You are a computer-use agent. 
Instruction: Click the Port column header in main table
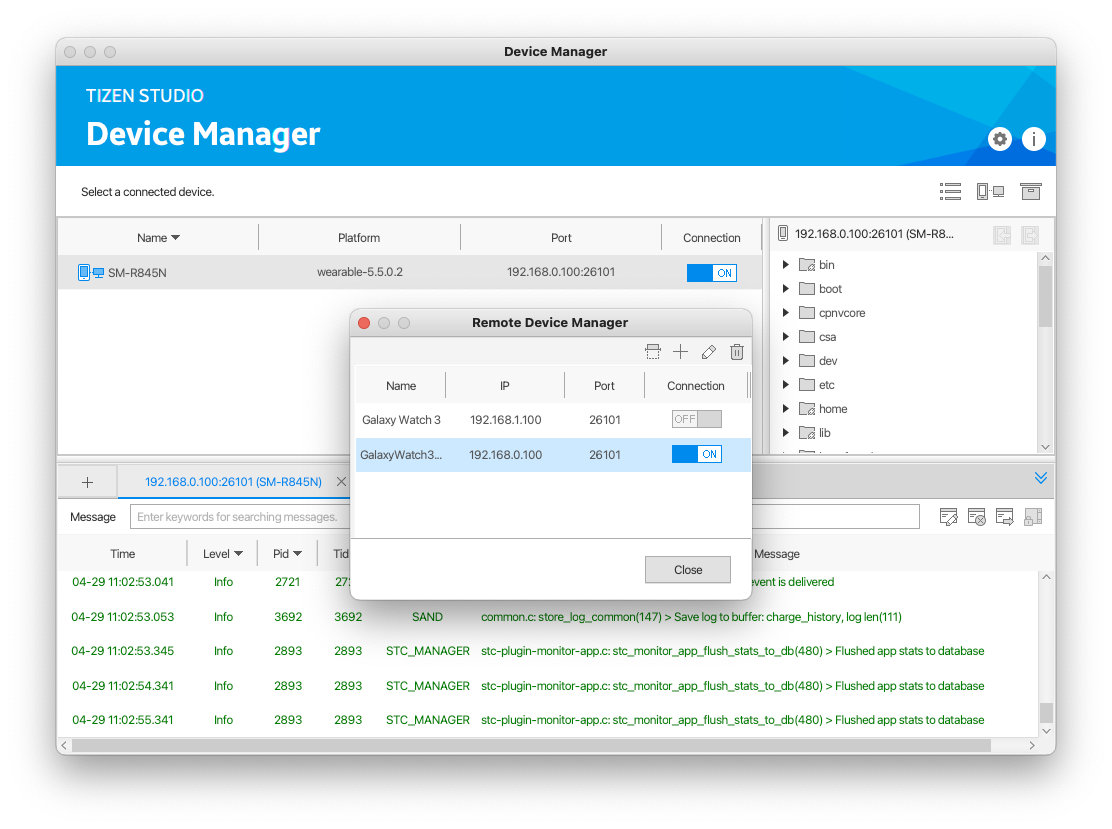561,238
